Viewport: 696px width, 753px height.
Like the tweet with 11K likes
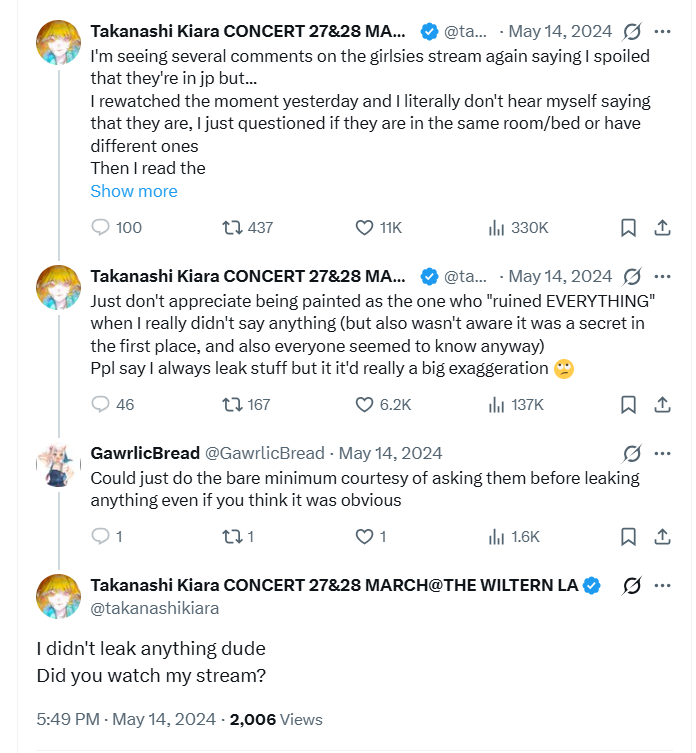pyautogui.click(x=365, y=228)
